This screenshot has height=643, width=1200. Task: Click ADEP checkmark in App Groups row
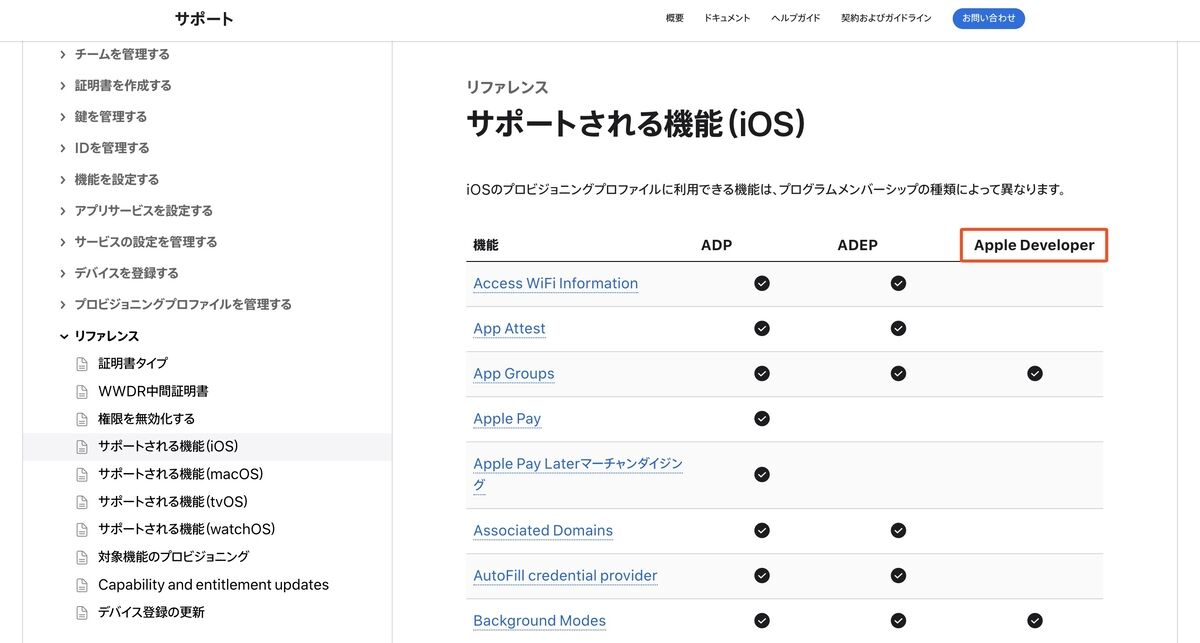(898, 373)
